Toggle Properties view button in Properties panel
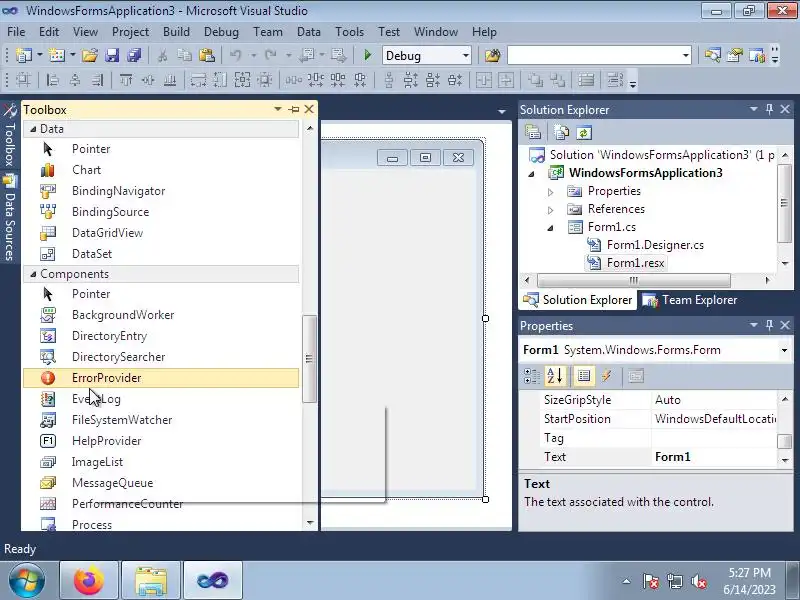Image resolution: width=800 pixels, height=600 pixels. click(584, 376)
